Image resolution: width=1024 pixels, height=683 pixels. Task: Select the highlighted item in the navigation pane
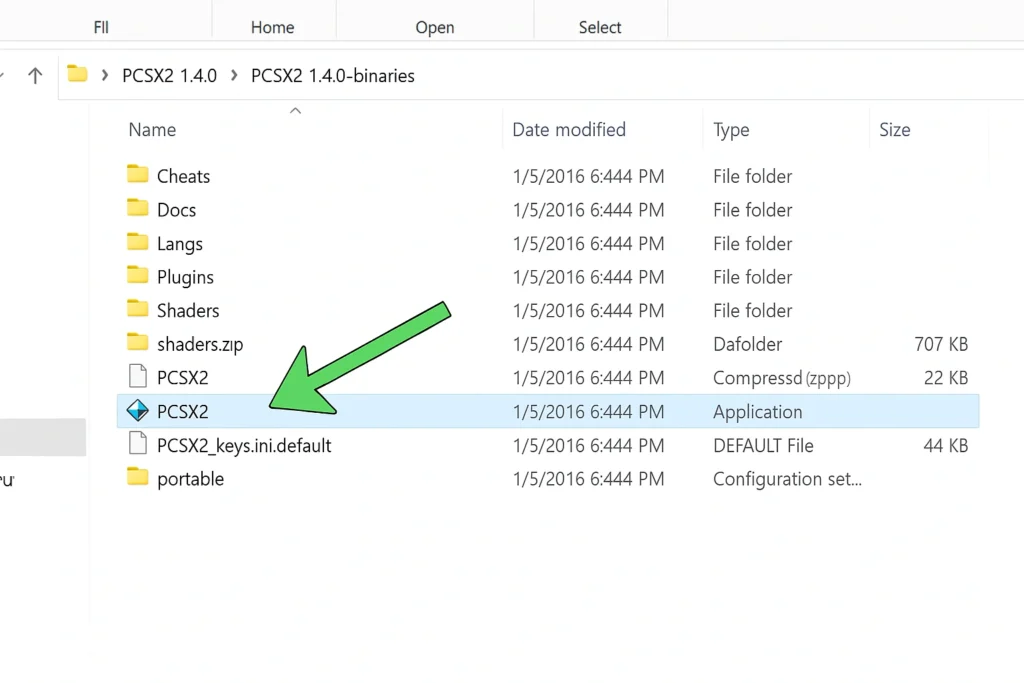click(42, 437)
